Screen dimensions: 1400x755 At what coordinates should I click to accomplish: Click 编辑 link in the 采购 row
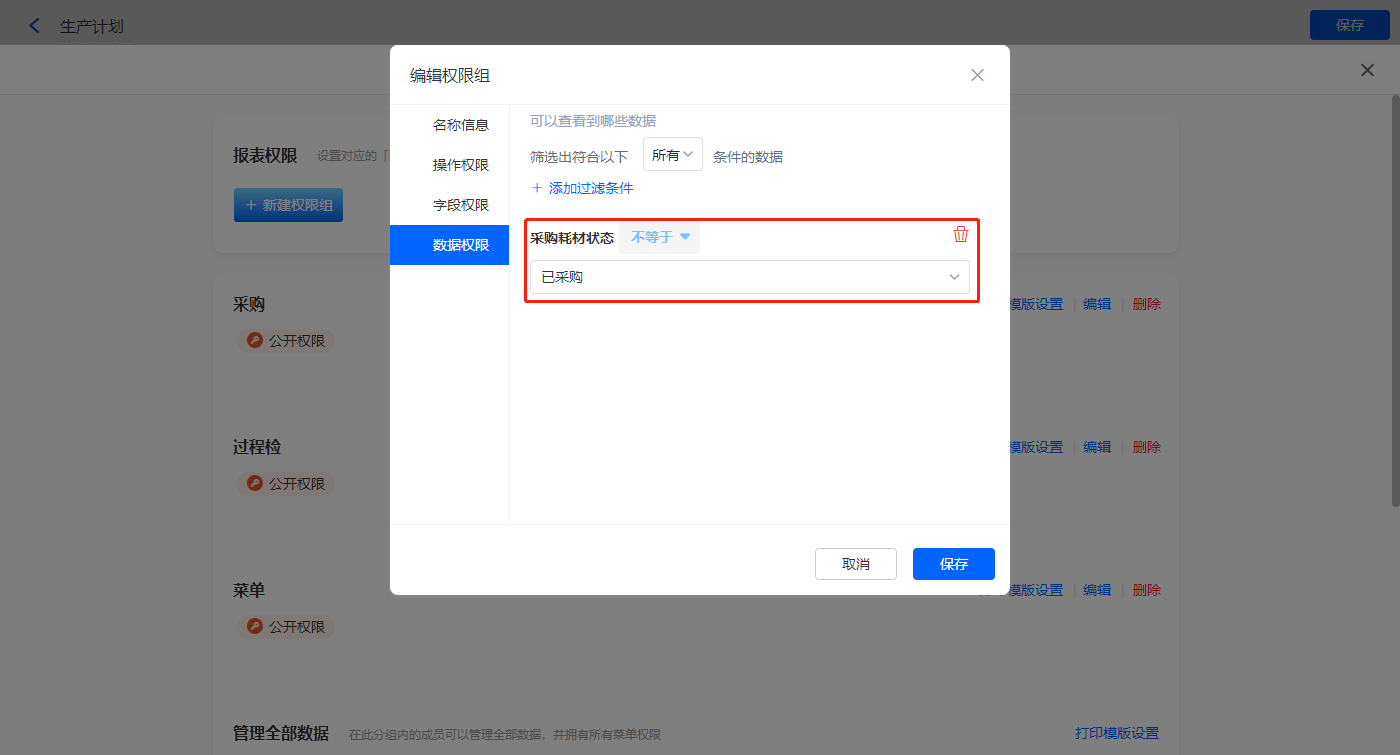pyautogui.click(x=1097, y=304)
